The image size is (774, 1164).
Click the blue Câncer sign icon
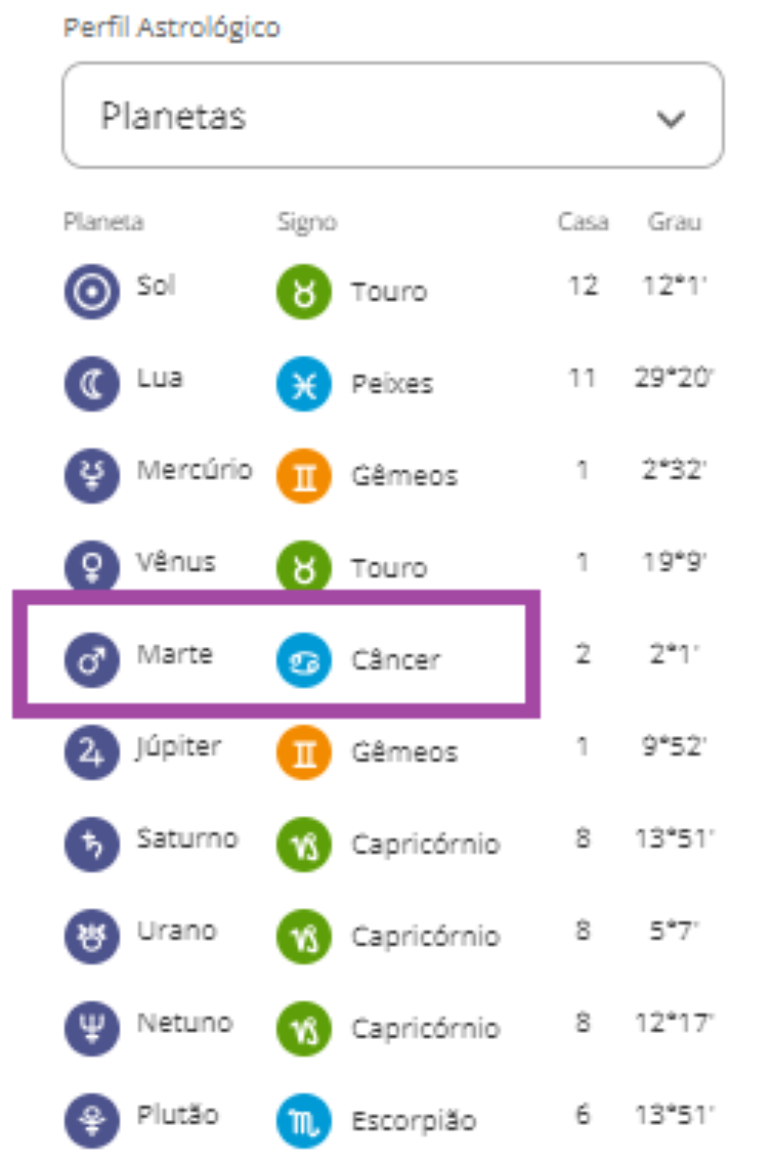click(x=304, y=659)
